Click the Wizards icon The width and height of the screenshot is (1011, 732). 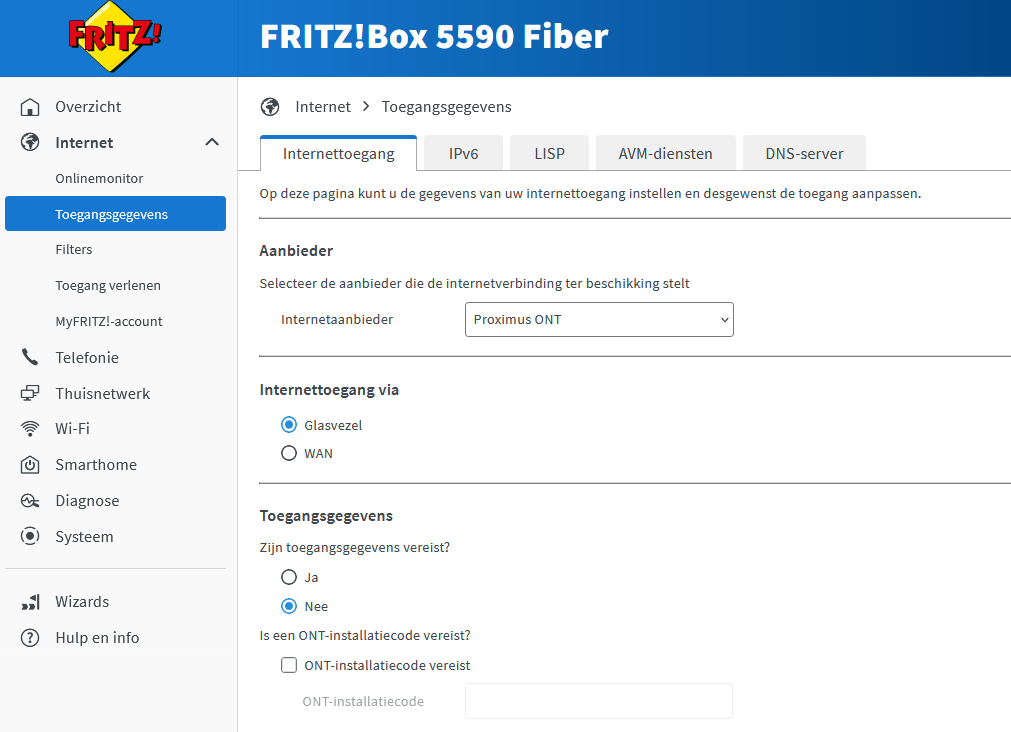pos(31,602)
